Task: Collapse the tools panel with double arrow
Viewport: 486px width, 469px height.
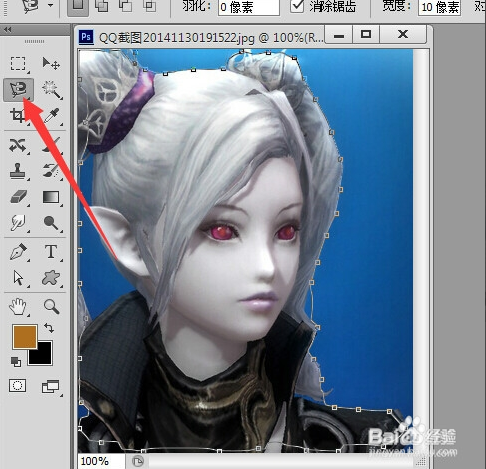Action: pos(8,30)
